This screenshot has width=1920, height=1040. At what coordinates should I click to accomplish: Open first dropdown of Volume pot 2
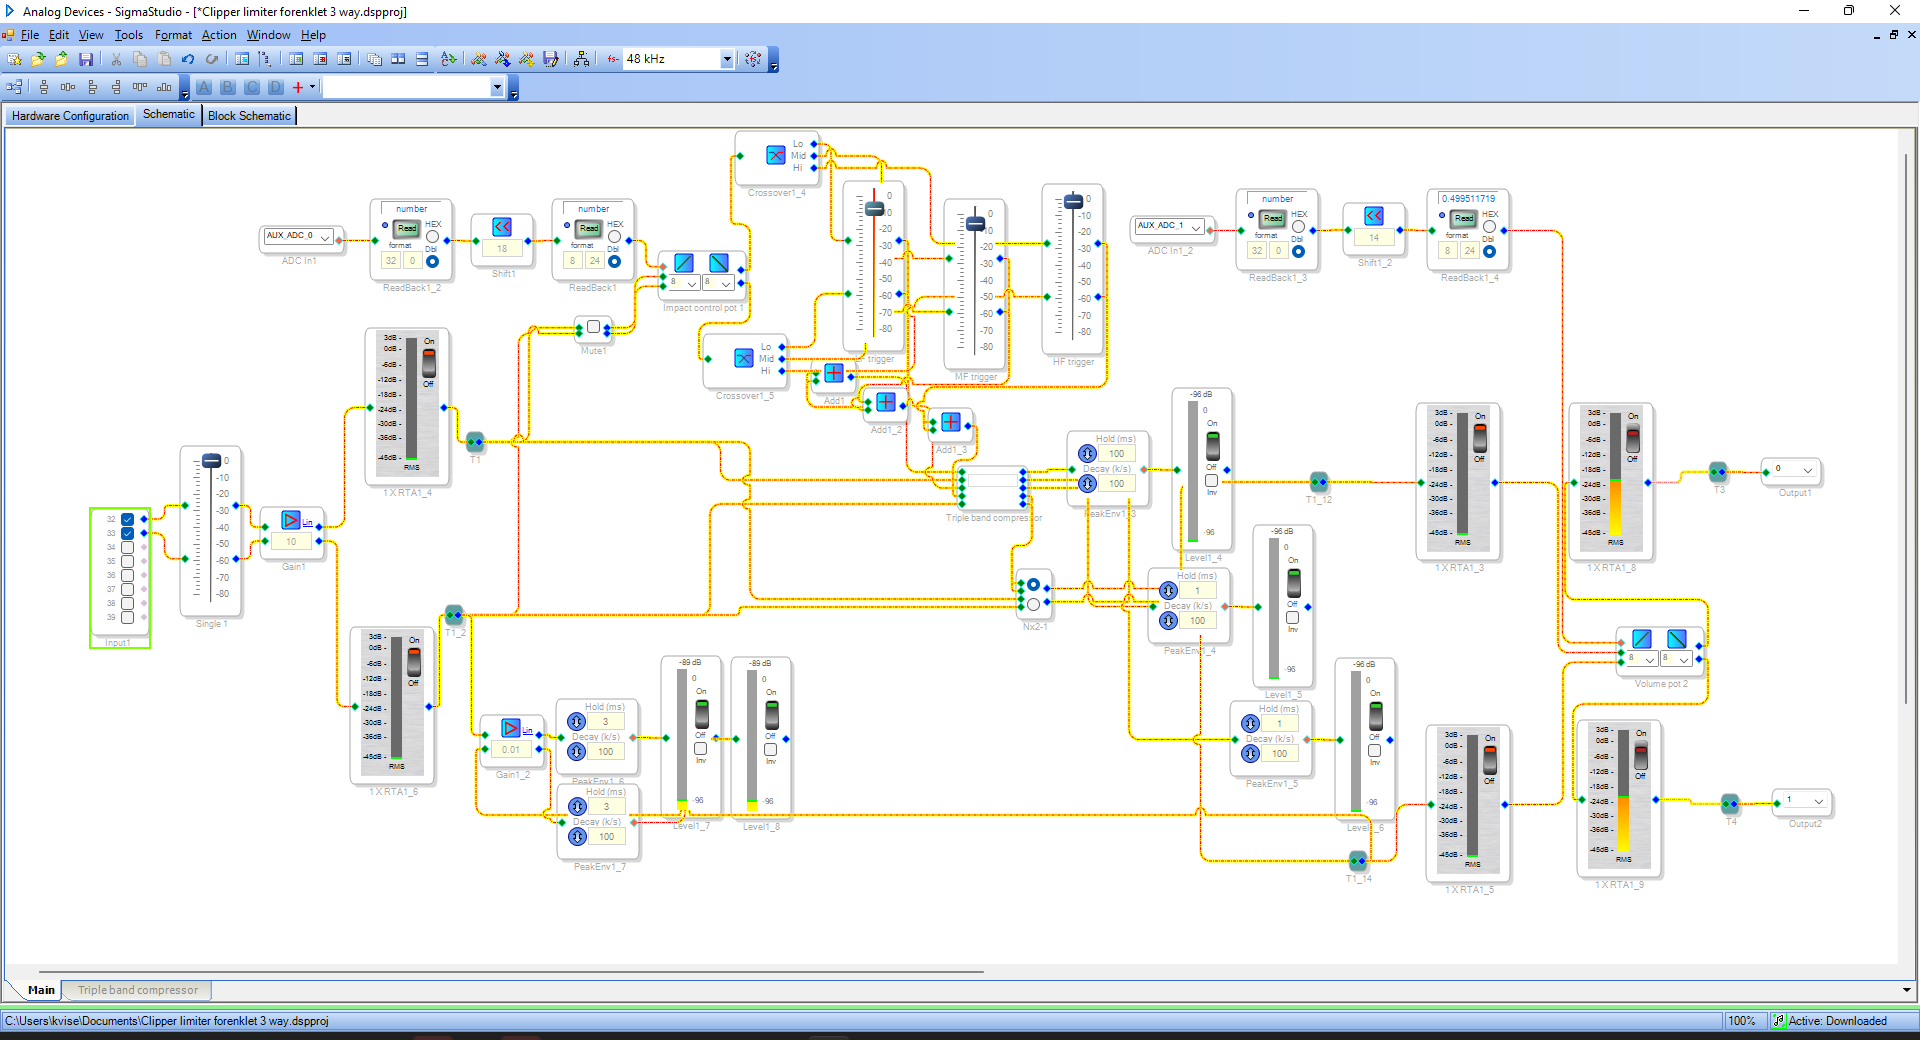click(1642, 660)
